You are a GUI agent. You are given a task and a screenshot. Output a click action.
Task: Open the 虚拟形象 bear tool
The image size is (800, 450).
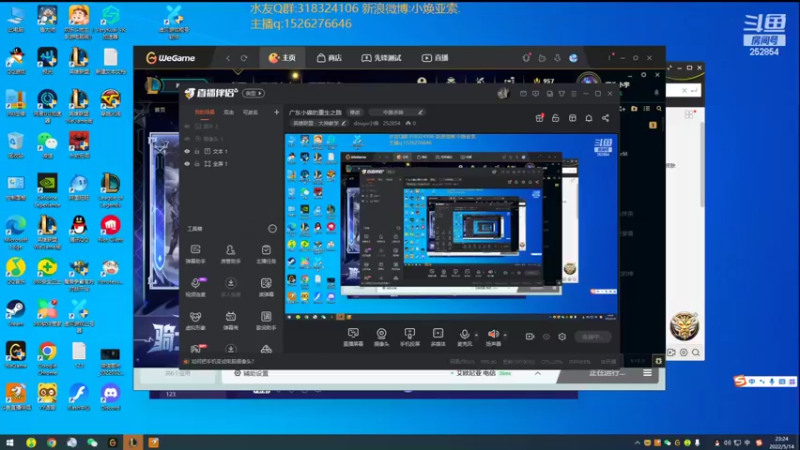click(x=195, y=320)
